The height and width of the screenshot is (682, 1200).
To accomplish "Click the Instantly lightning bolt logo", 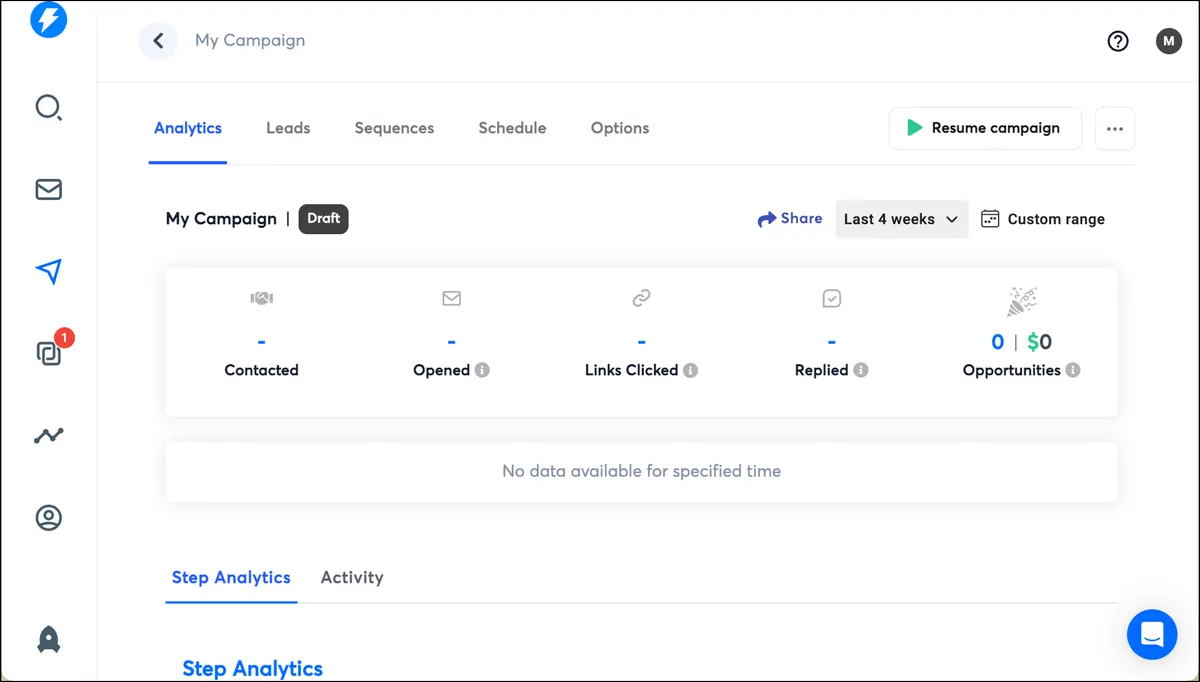I will click(x=48, y=19).
